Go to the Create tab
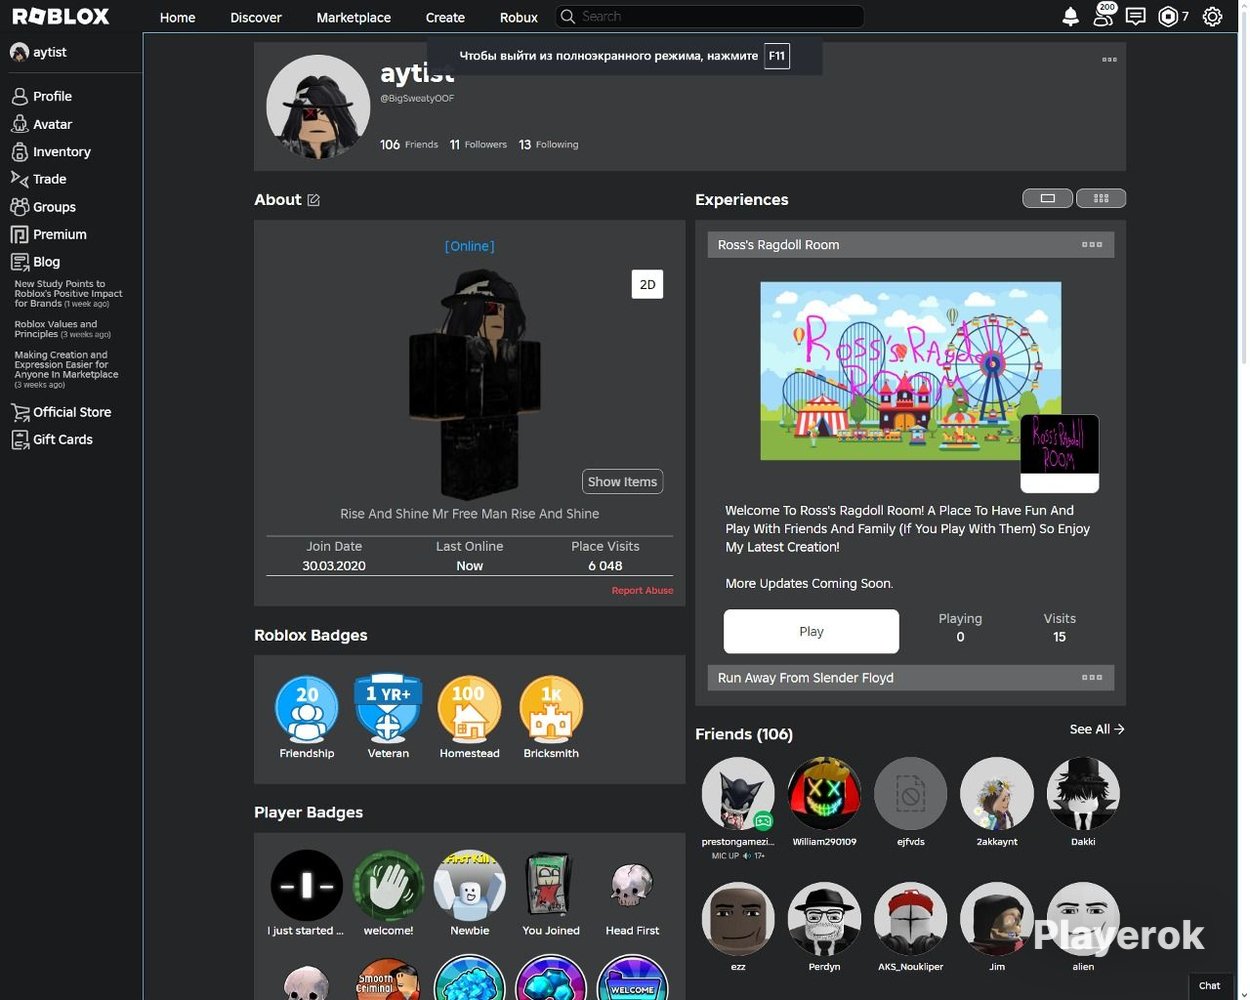 pos(445,17)
